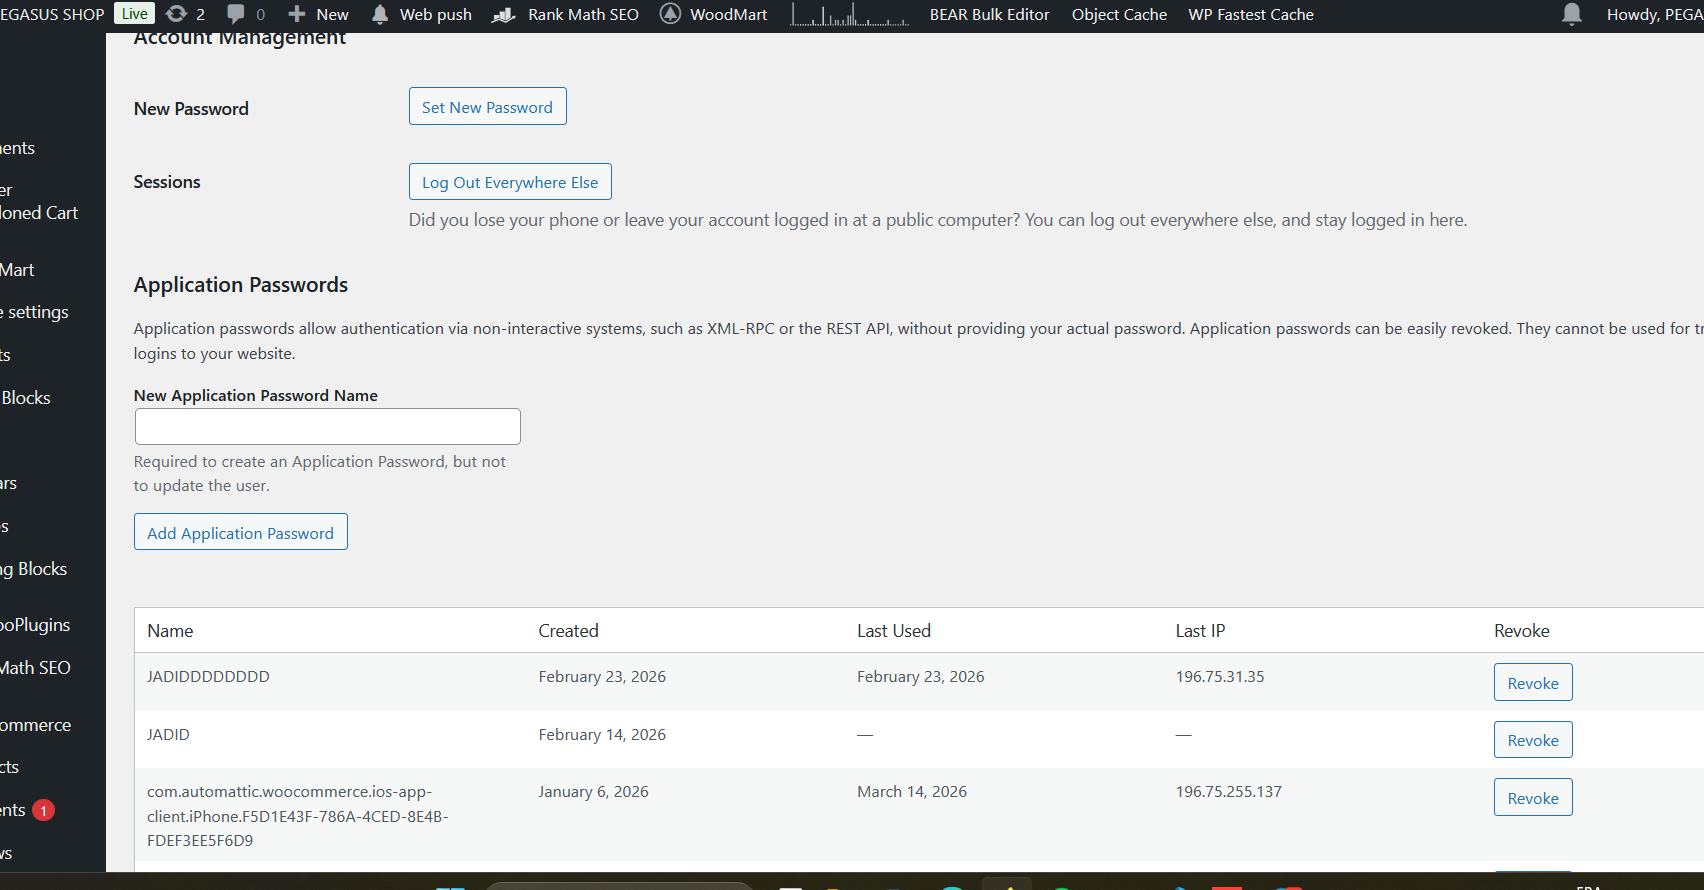Screen dimensions: 1704x890
Task: Open the comments bubble icon showing 0
Action: [x=246, y=14]
